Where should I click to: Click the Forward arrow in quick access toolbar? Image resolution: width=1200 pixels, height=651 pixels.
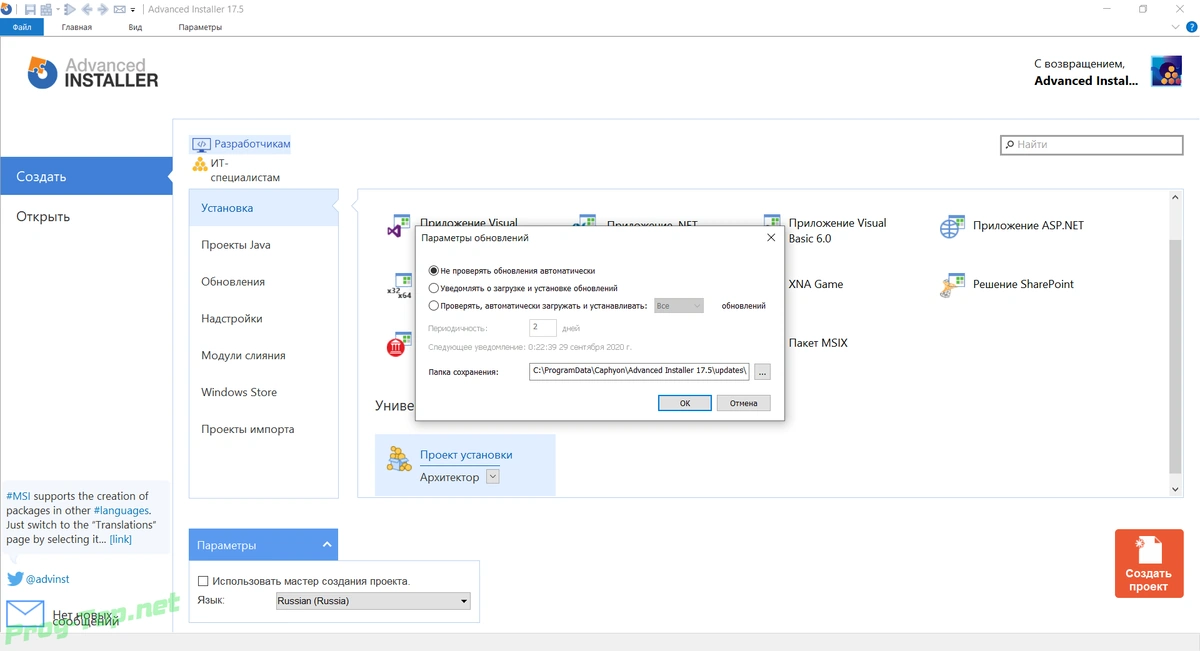click(x=103, y=9)
